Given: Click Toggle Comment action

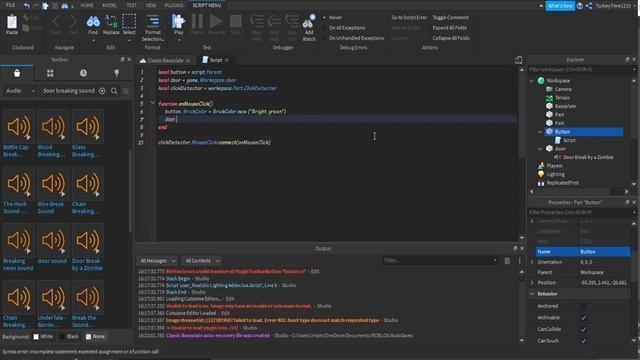Looking at the screenshot, I should [x=450, y=18].
